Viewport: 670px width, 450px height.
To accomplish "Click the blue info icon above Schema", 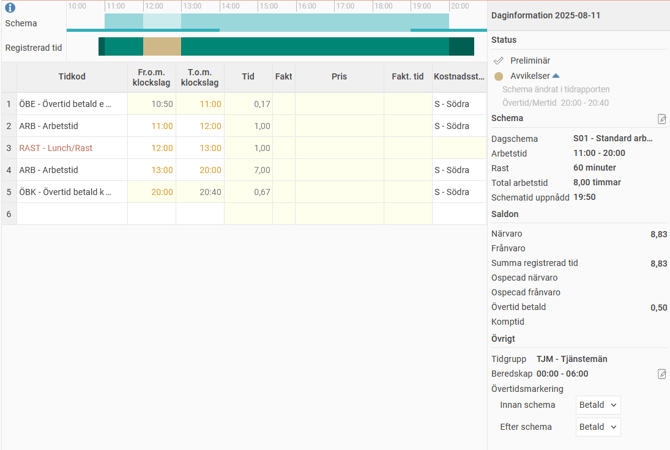I will coord(10,7).
